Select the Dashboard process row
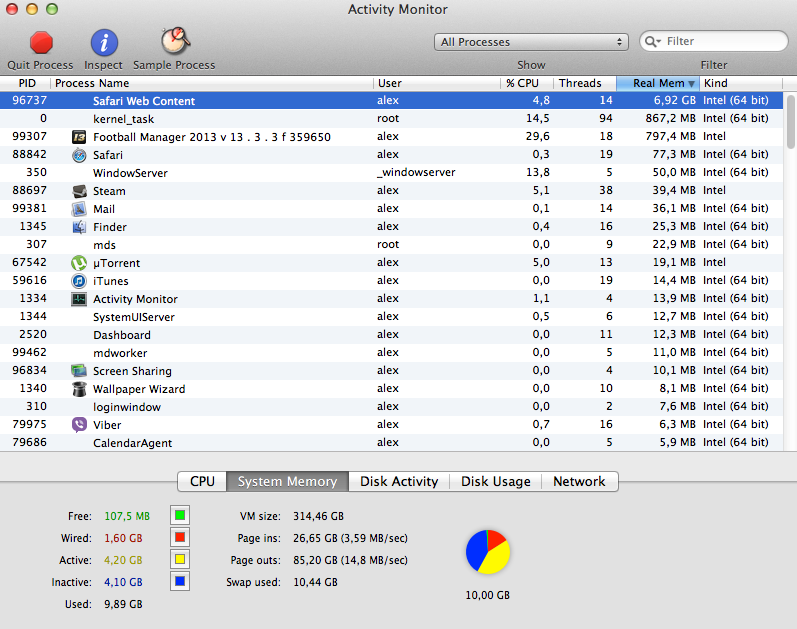The image size is (797, 629). pos(391,335)
